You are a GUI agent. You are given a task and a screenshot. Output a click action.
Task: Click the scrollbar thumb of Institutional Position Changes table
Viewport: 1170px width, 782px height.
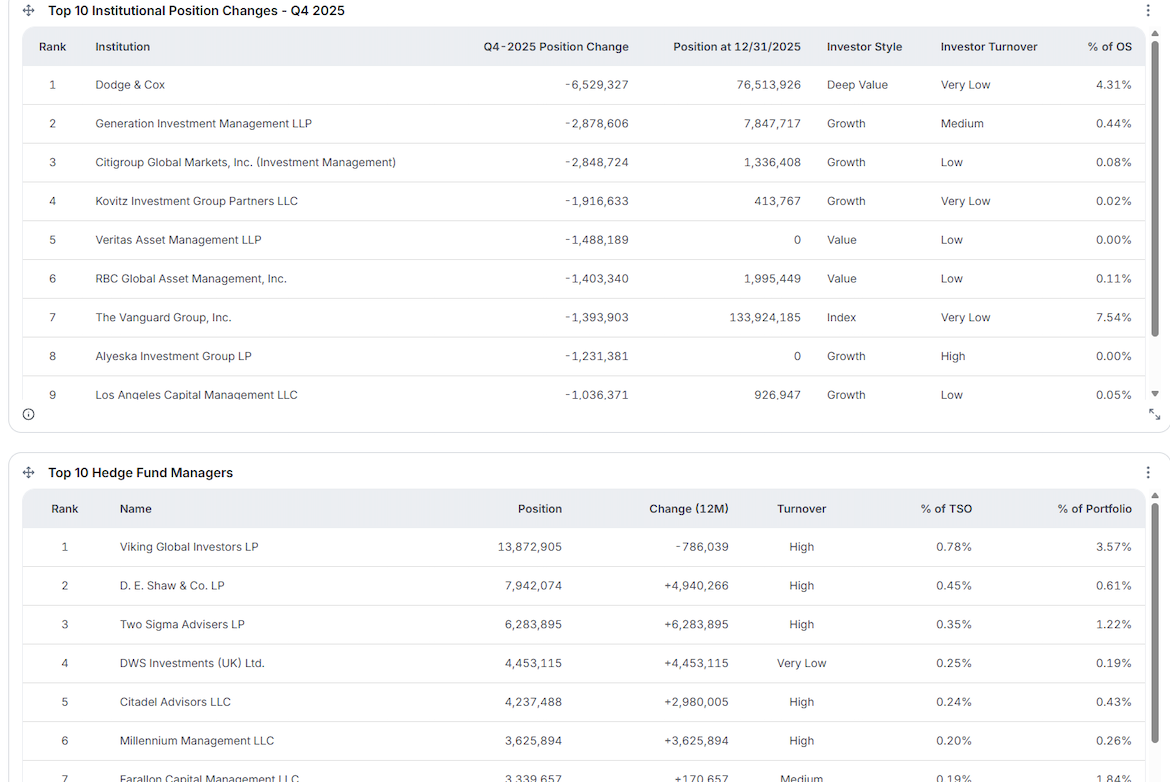[x=1155, y=189]
